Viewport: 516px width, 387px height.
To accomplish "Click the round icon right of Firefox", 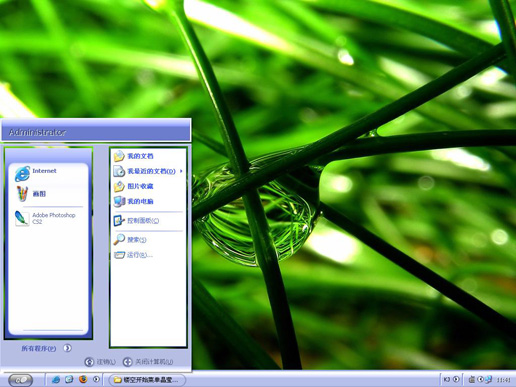I will pos(96,379).
